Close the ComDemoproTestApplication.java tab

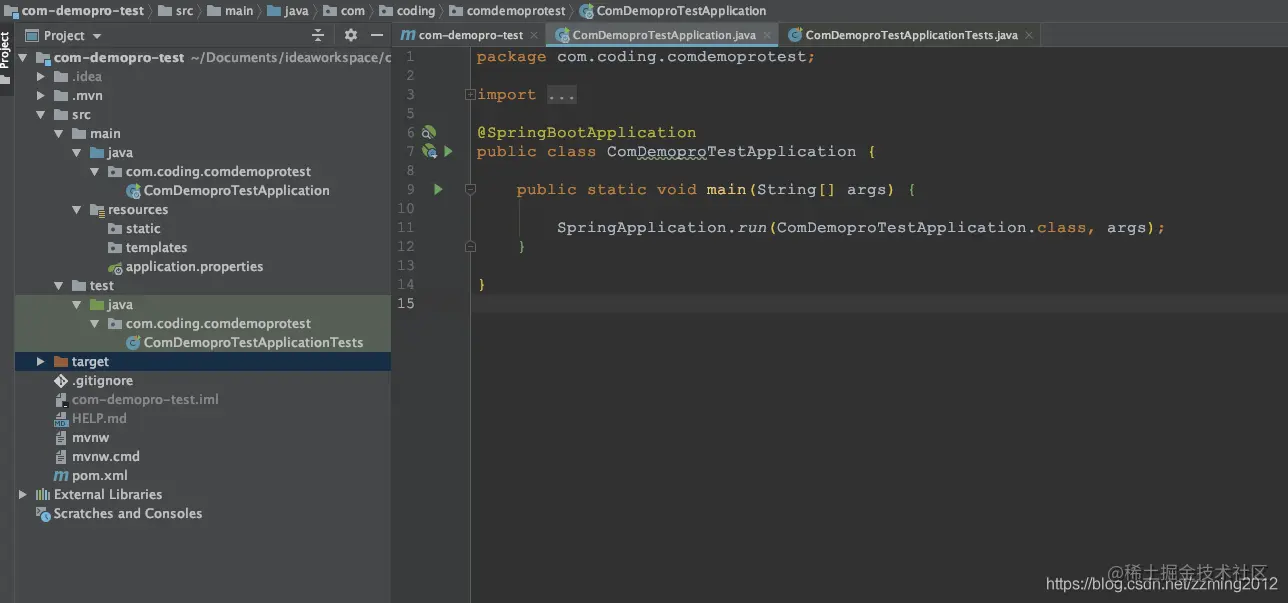[767, 35]
